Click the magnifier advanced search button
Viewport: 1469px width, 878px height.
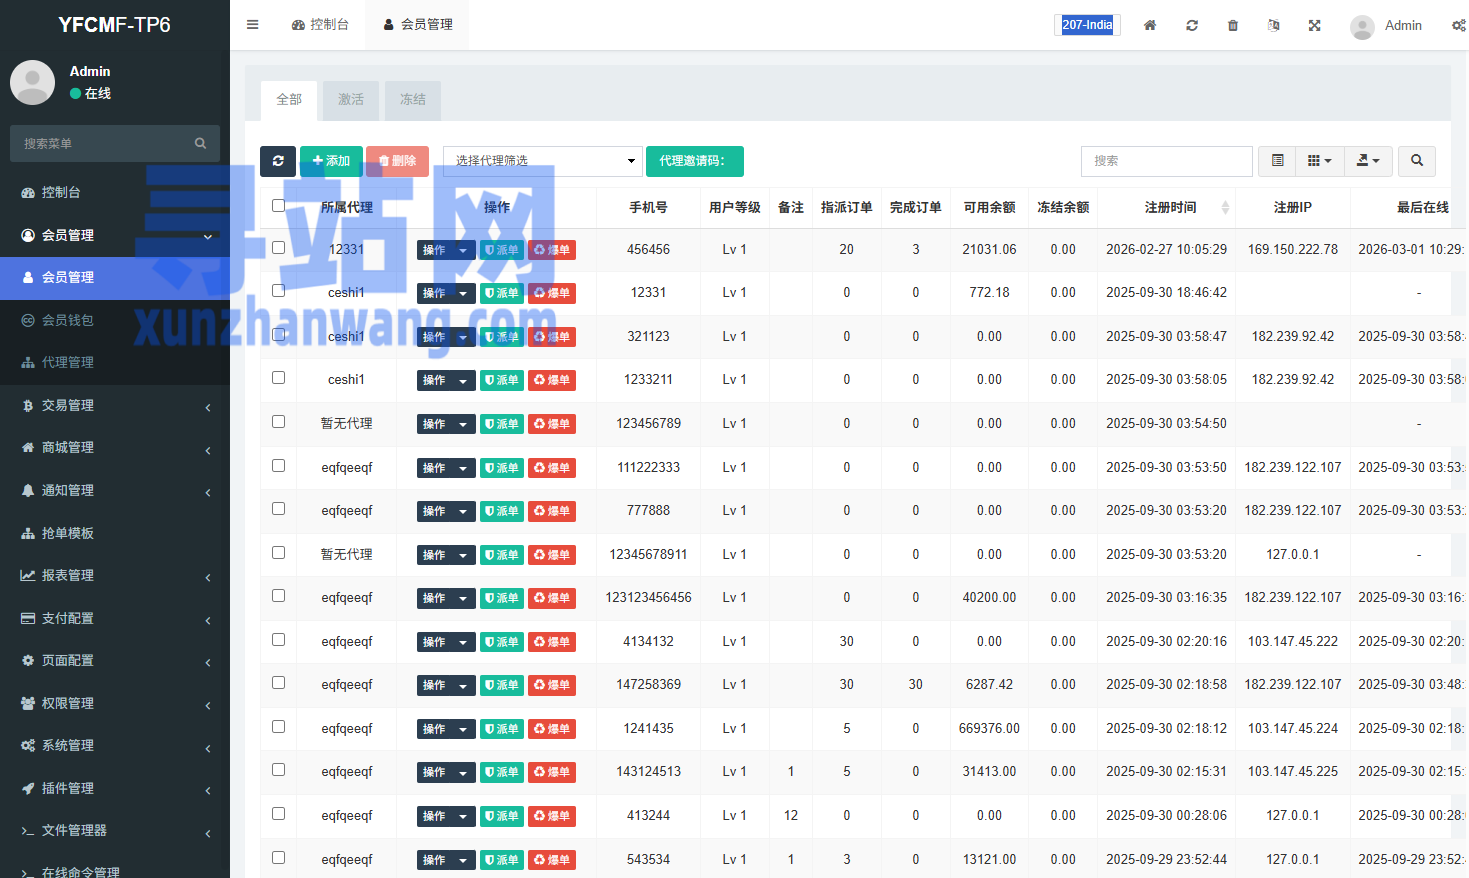(x=1417, y=161)
